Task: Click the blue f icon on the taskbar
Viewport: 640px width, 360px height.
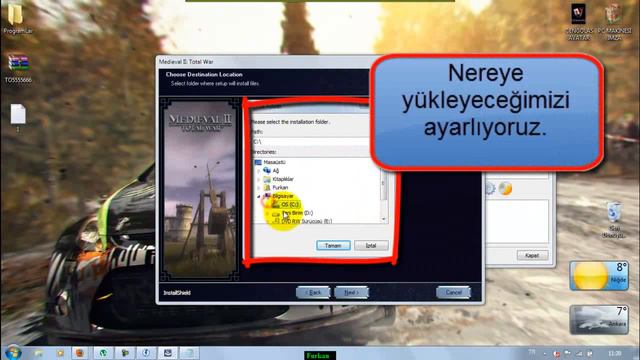Action: point(146,353)
